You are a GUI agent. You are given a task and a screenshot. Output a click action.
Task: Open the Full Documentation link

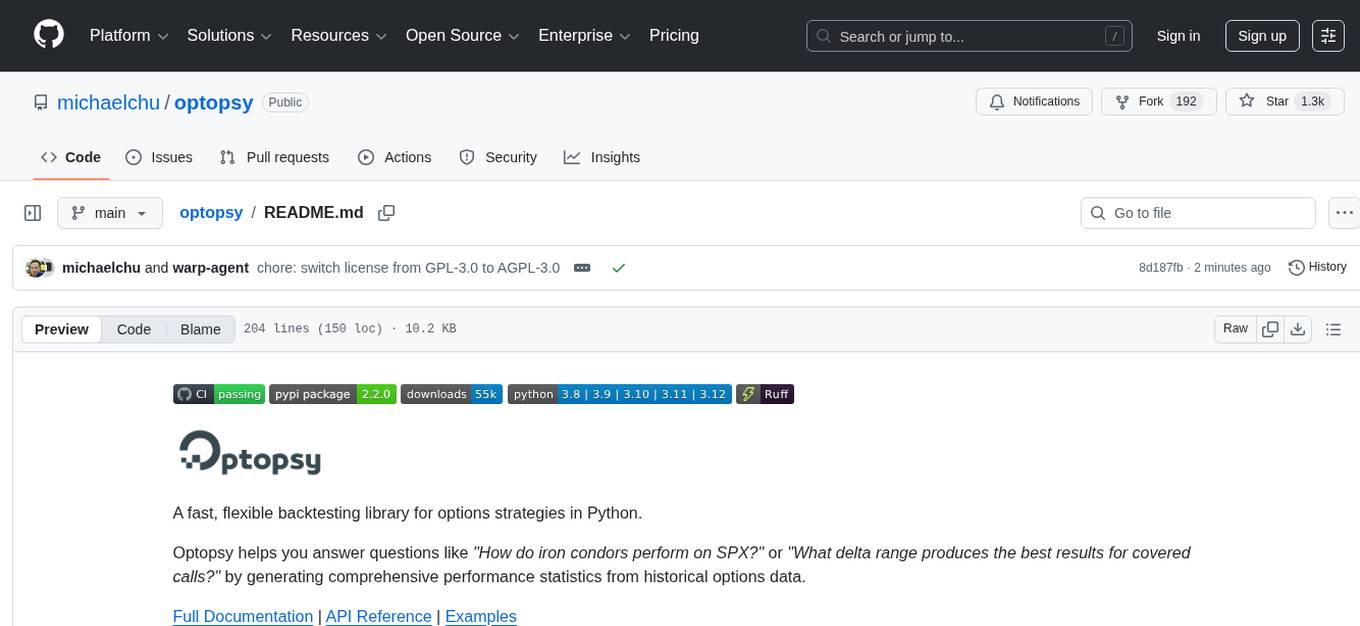tap(243, 616)
